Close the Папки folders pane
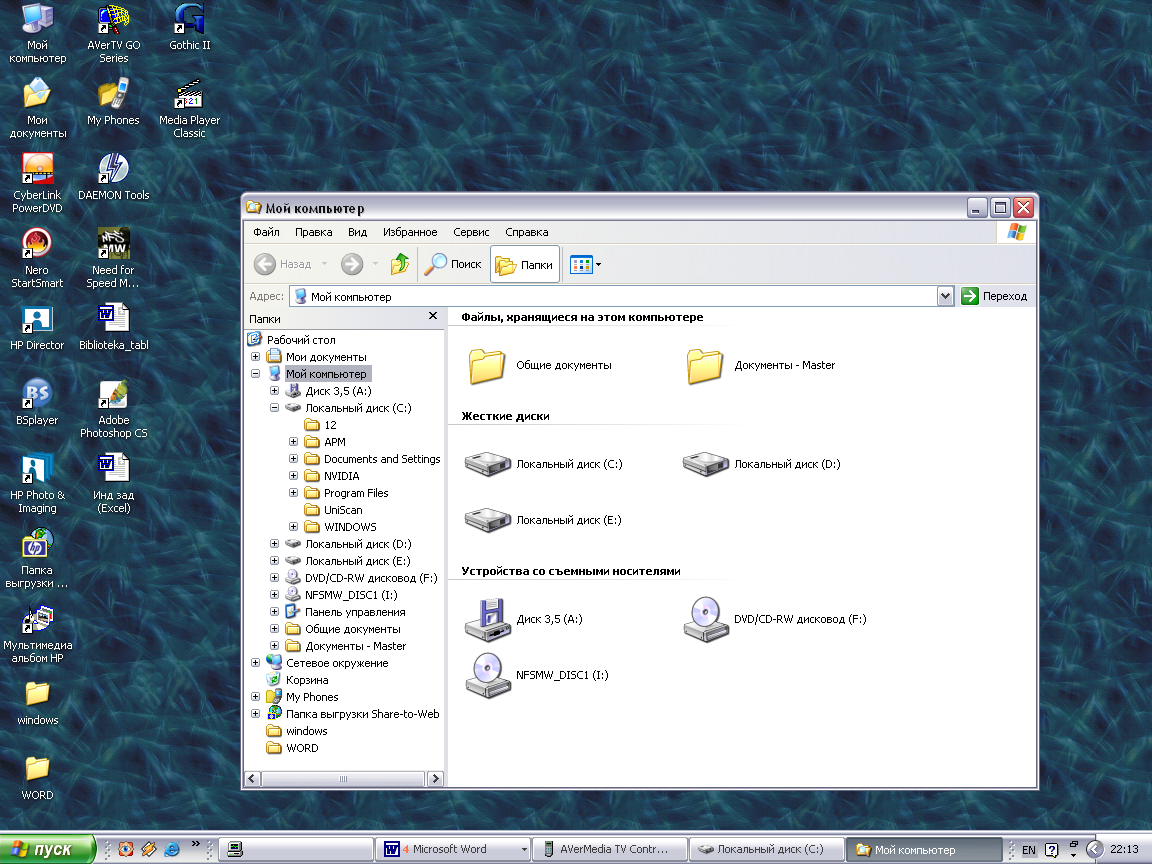The height and width of the screenshot is (864, 1152). (433, 316)
